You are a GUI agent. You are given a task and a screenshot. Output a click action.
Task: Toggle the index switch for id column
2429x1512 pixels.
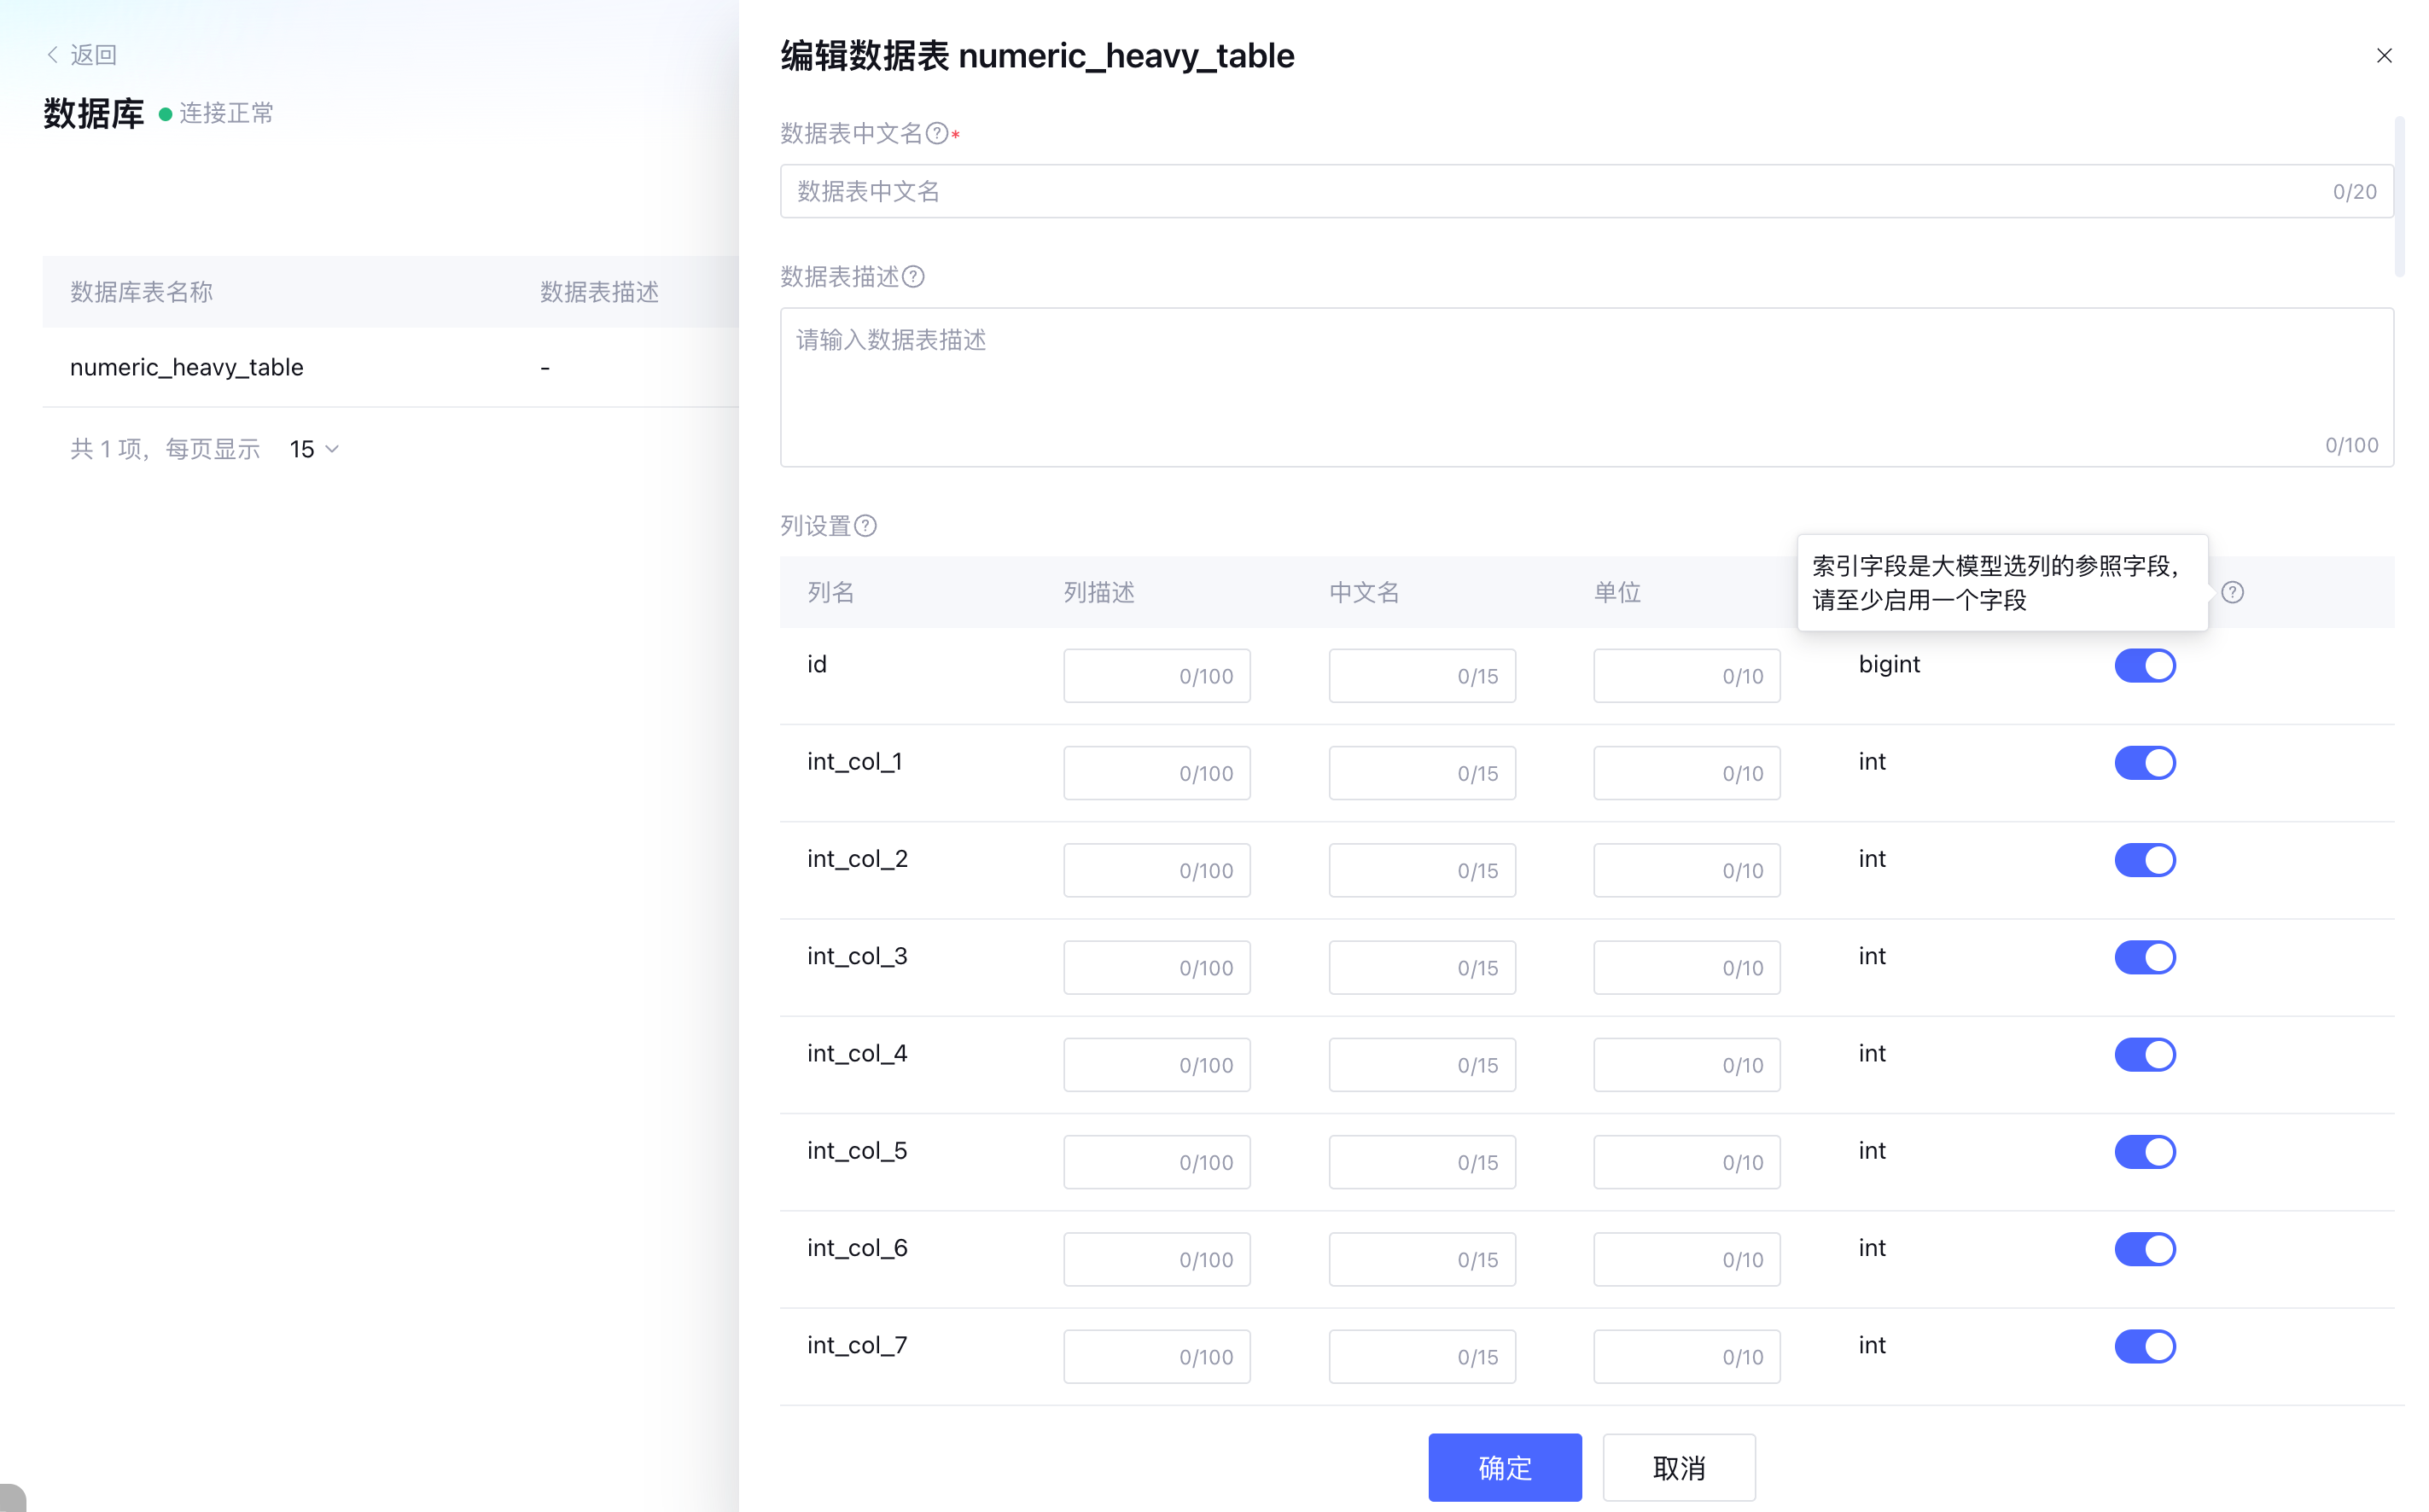coord(2144,665)
